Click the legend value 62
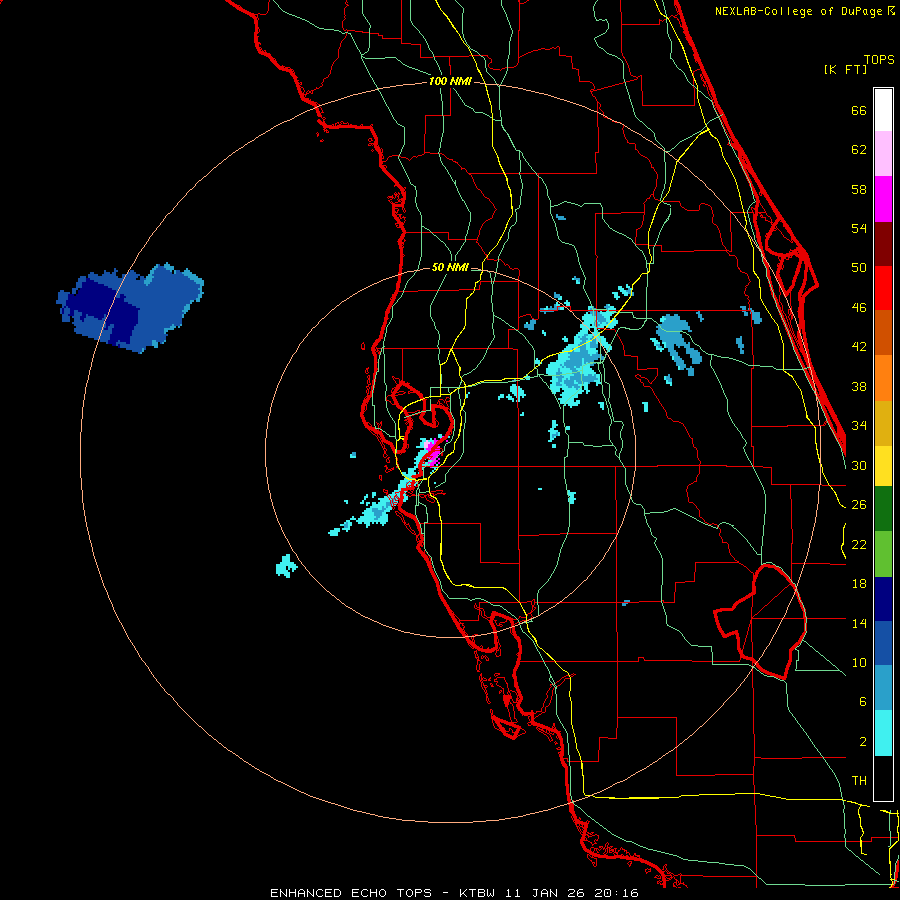Viewport: 900px width, 900px height. pos(859,150)
